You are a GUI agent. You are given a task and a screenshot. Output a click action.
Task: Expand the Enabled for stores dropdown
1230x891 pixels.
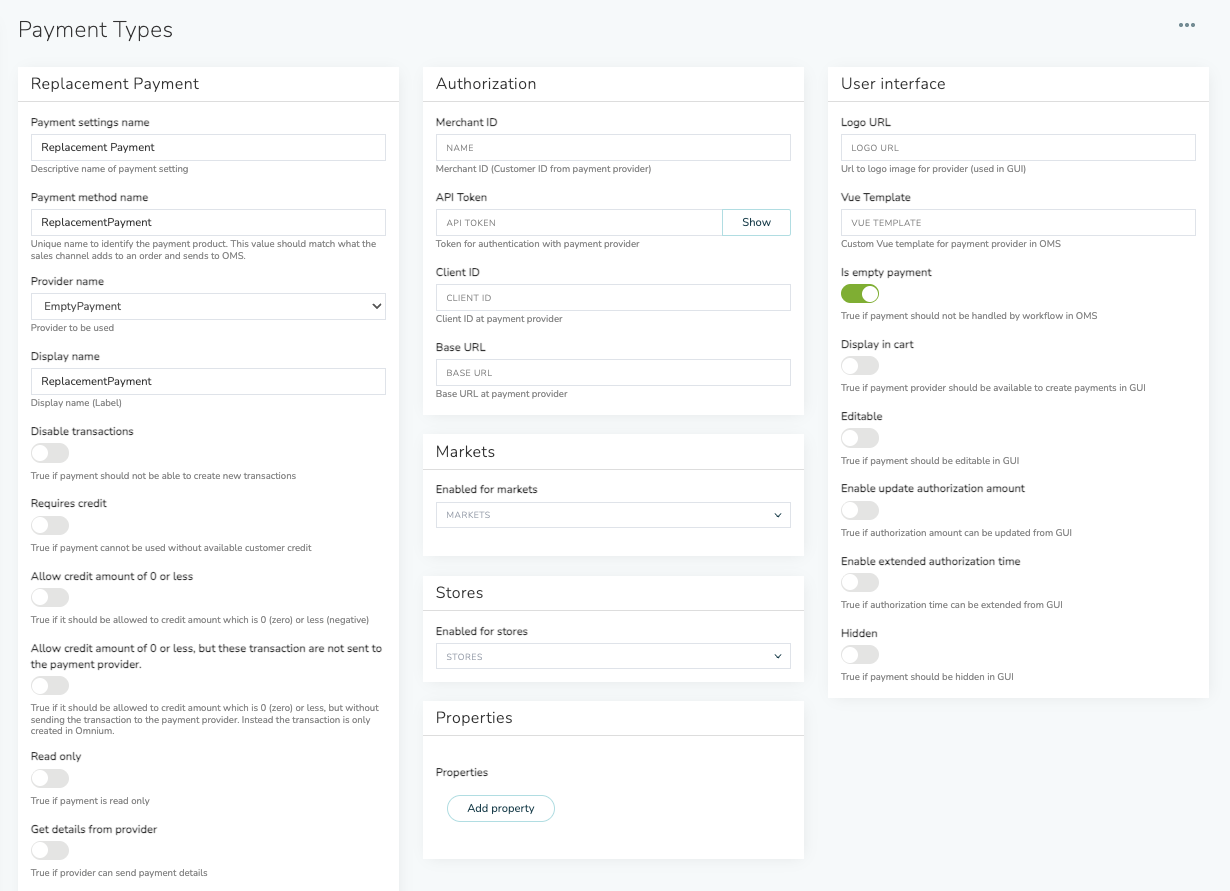click(x=613, y=657)
